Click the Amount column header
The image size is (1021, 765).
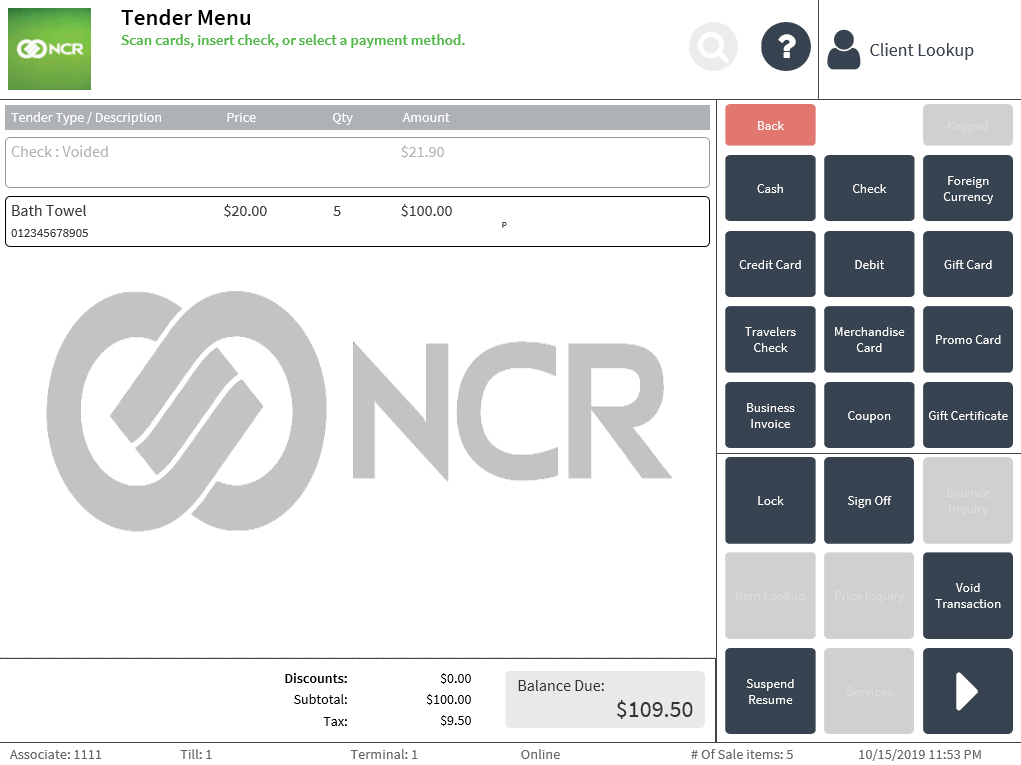coord(426,117)
